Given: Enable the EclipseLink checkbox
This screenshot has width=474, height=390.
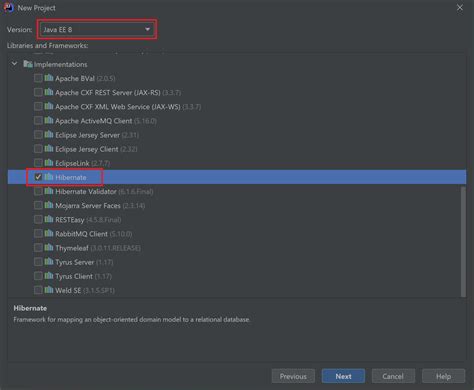Looking at the screenshot, I should point(38,163).
